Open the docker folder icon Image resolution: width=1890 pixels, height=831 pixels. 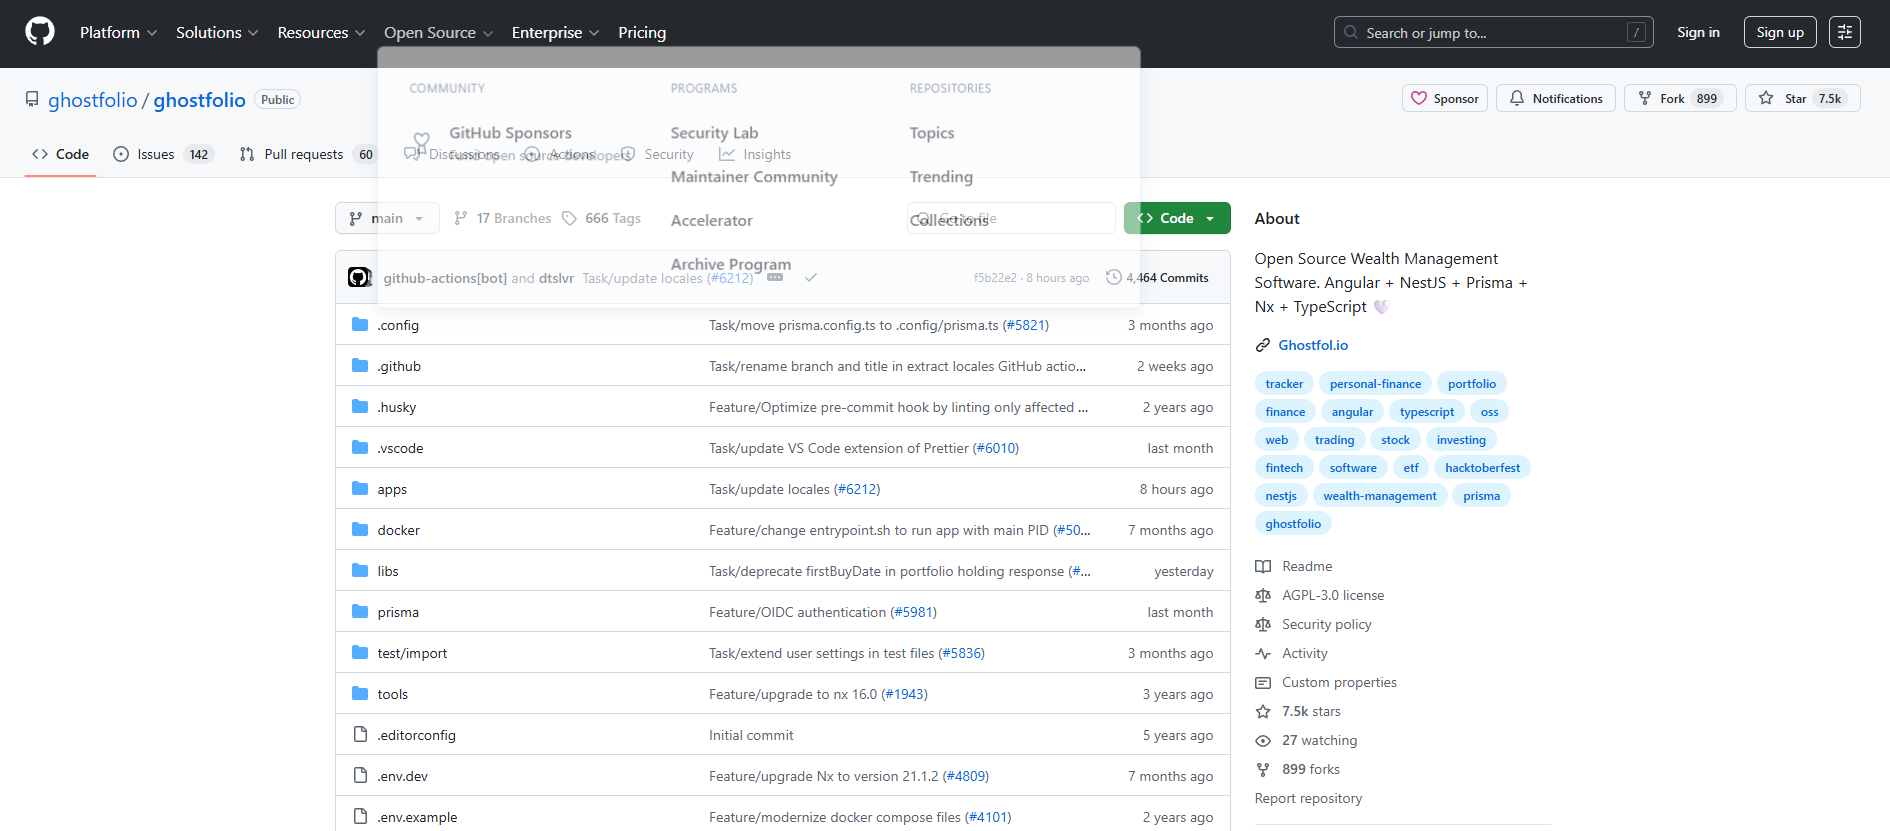(x=360, y=530)
